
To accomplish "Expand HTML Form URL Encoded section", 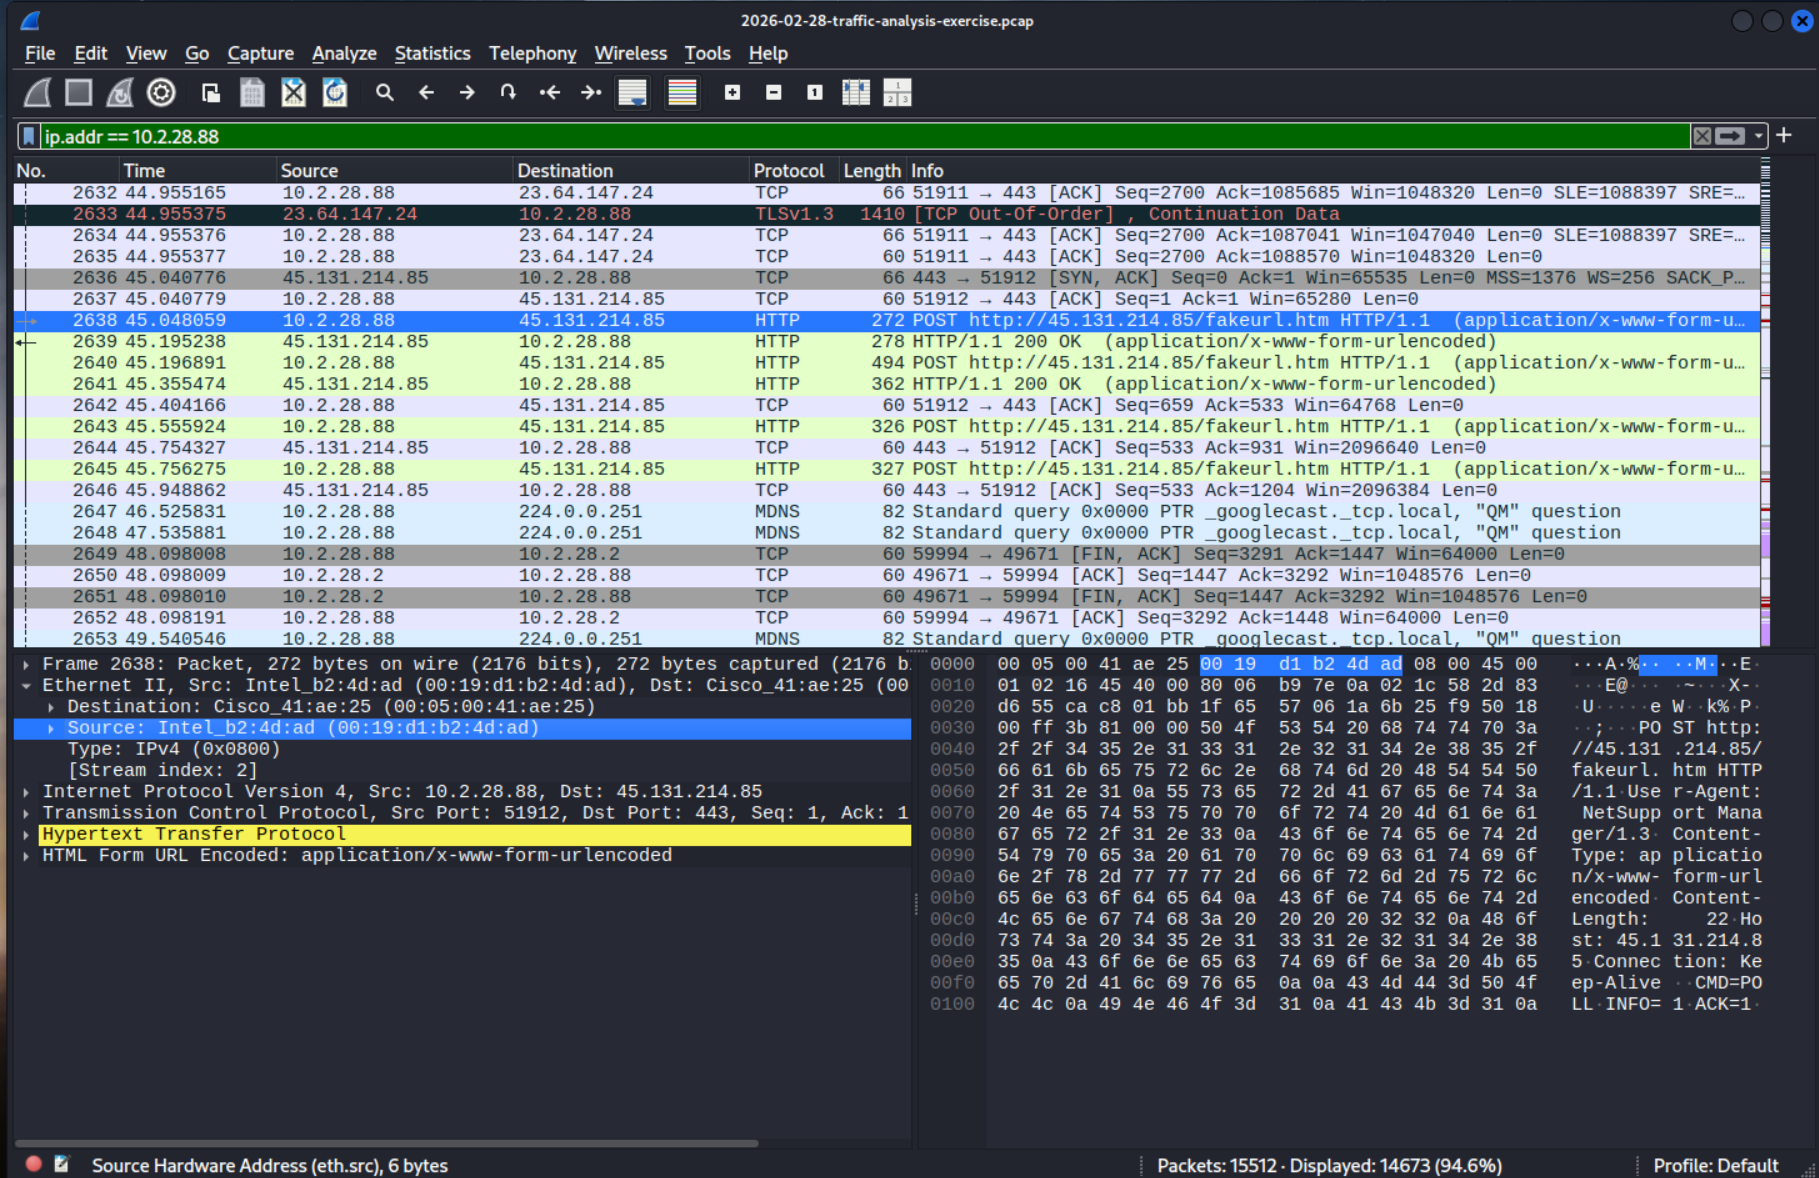I will (x=26, y=856).
